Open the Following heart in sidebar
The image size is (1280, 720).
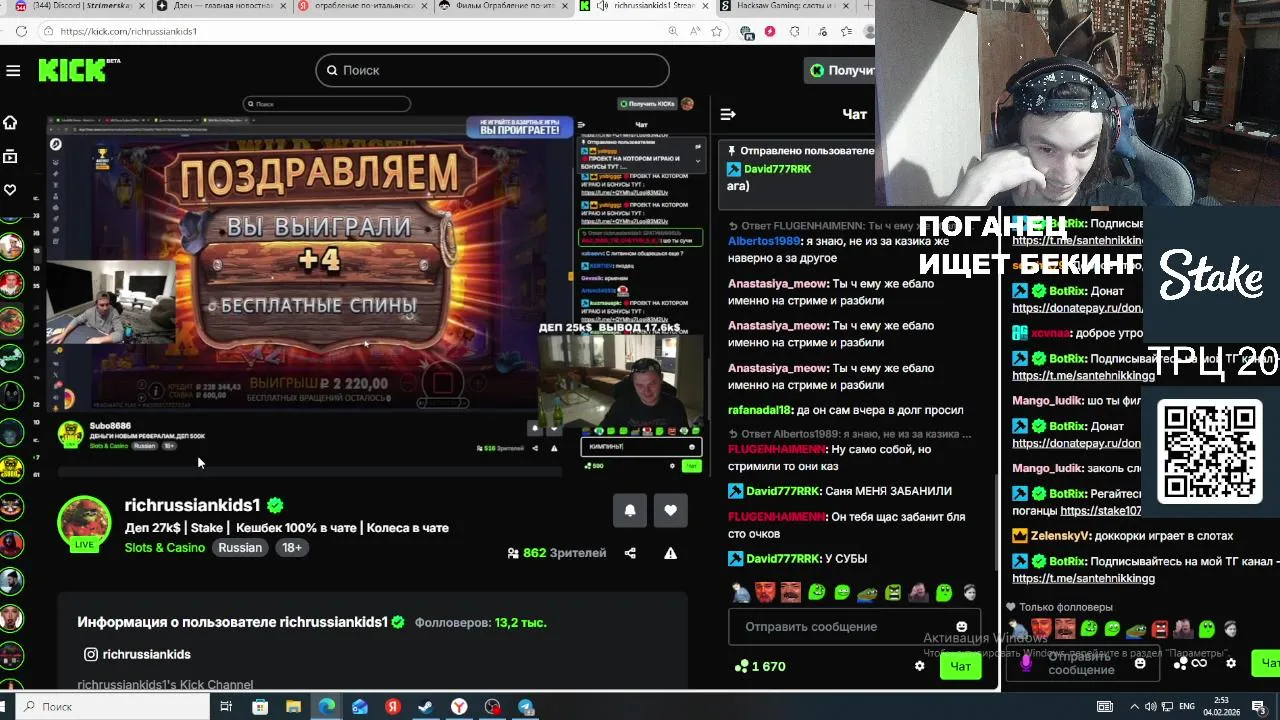click(10, 189)
